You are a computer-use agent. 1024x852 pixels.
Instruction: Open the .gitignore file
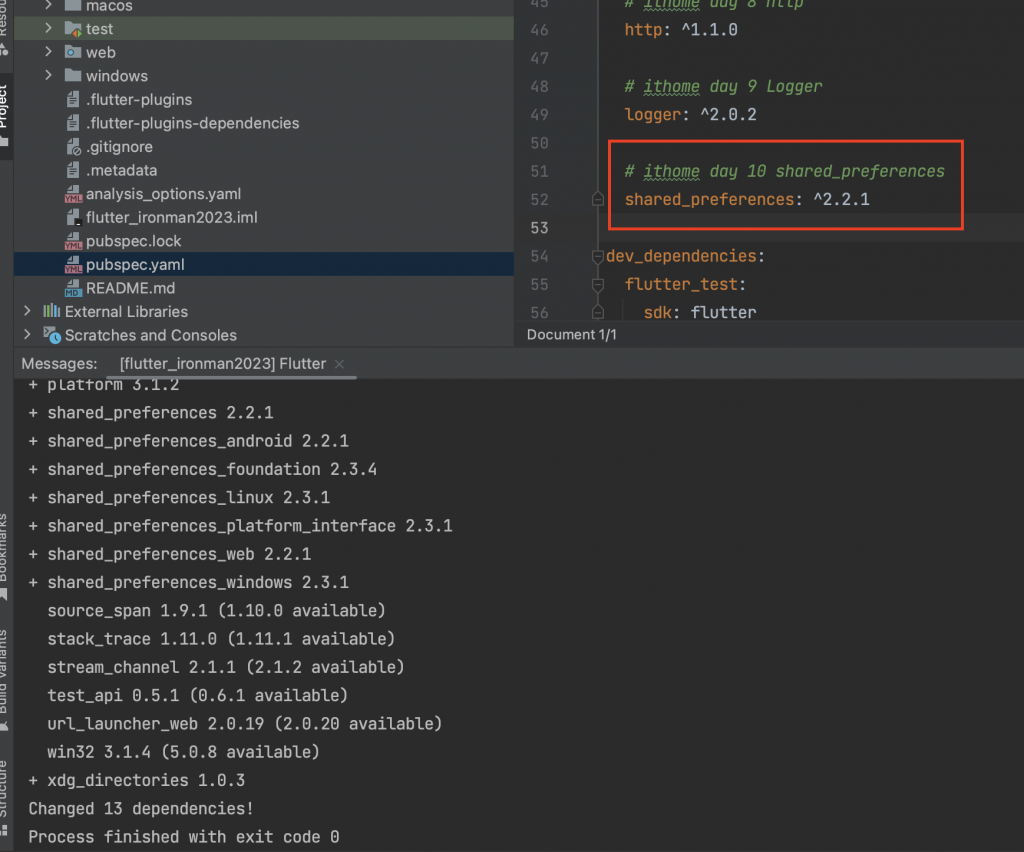click(x=120, y=146)
